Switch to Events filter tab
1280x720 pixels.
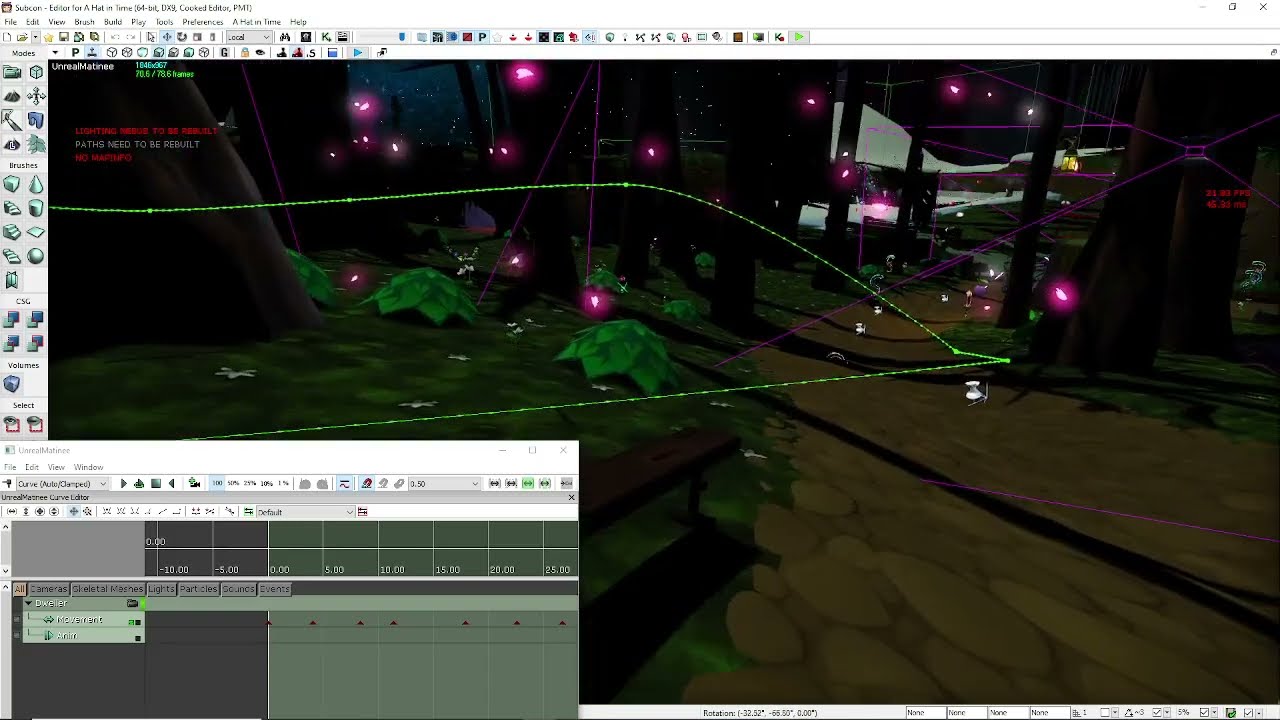[275, 589]
